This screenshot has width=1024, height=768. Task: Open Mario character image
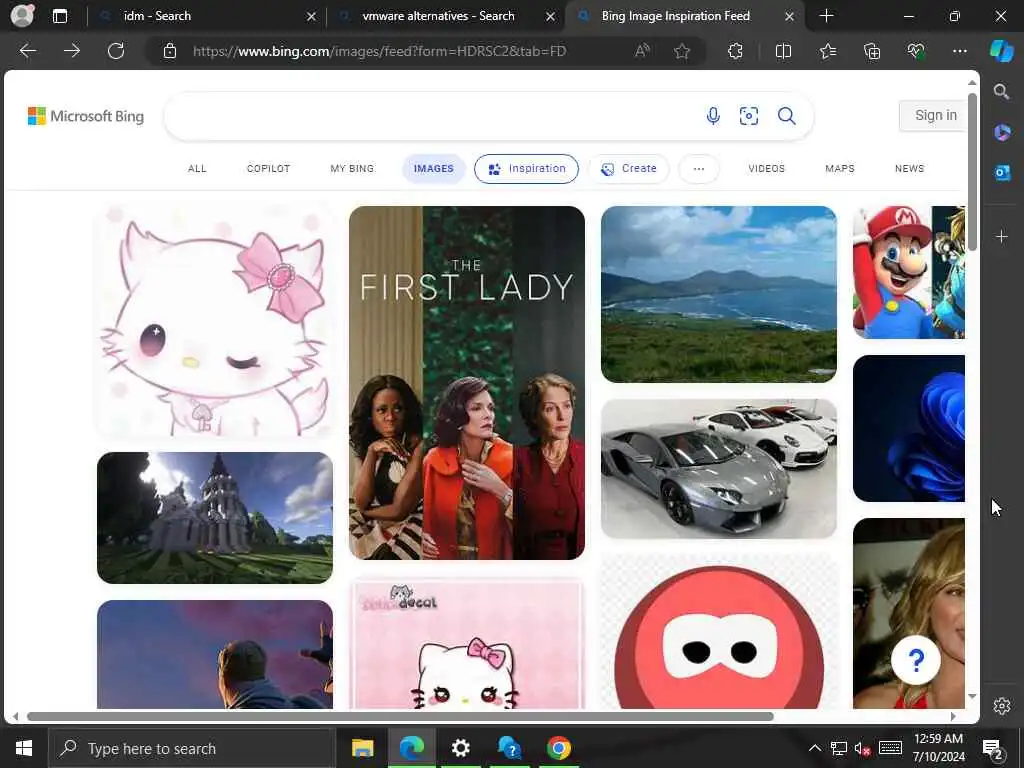coord(908,272)
